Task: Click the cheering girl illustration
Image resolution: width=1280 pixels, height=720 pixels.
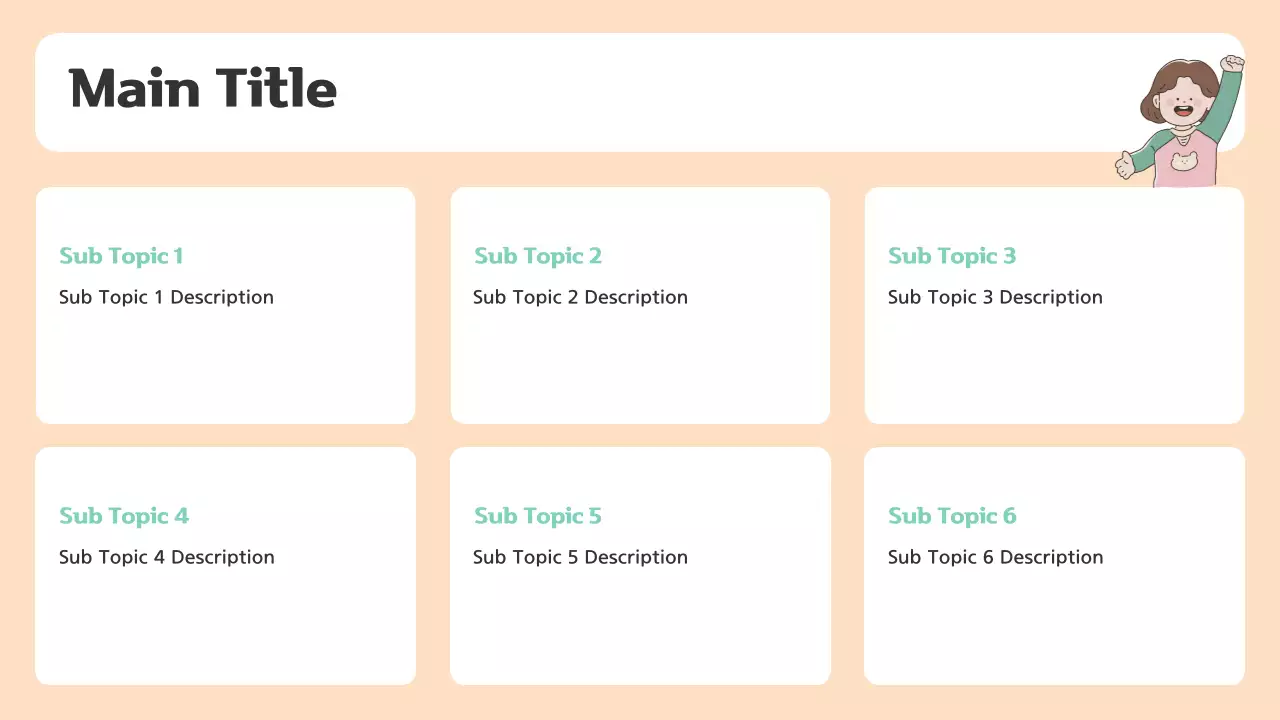Action: click(1182, 120)
